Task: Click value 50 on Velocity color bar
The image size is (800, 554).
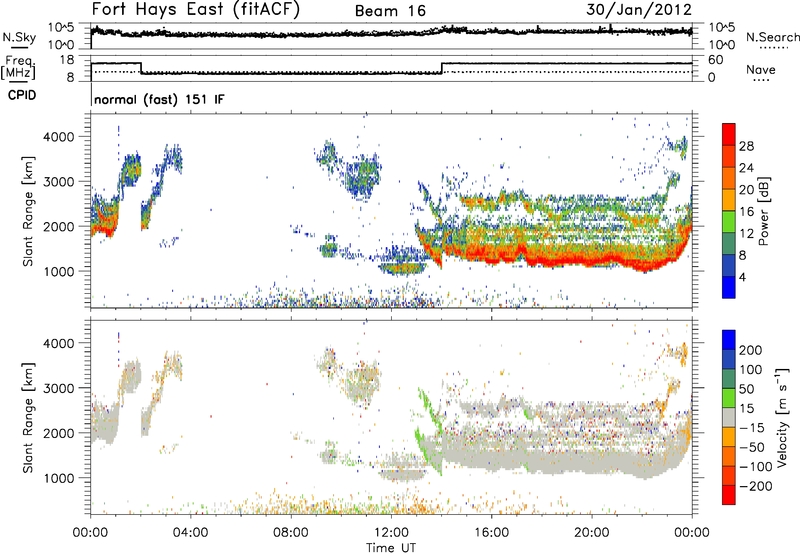Action: coord(746,389)
